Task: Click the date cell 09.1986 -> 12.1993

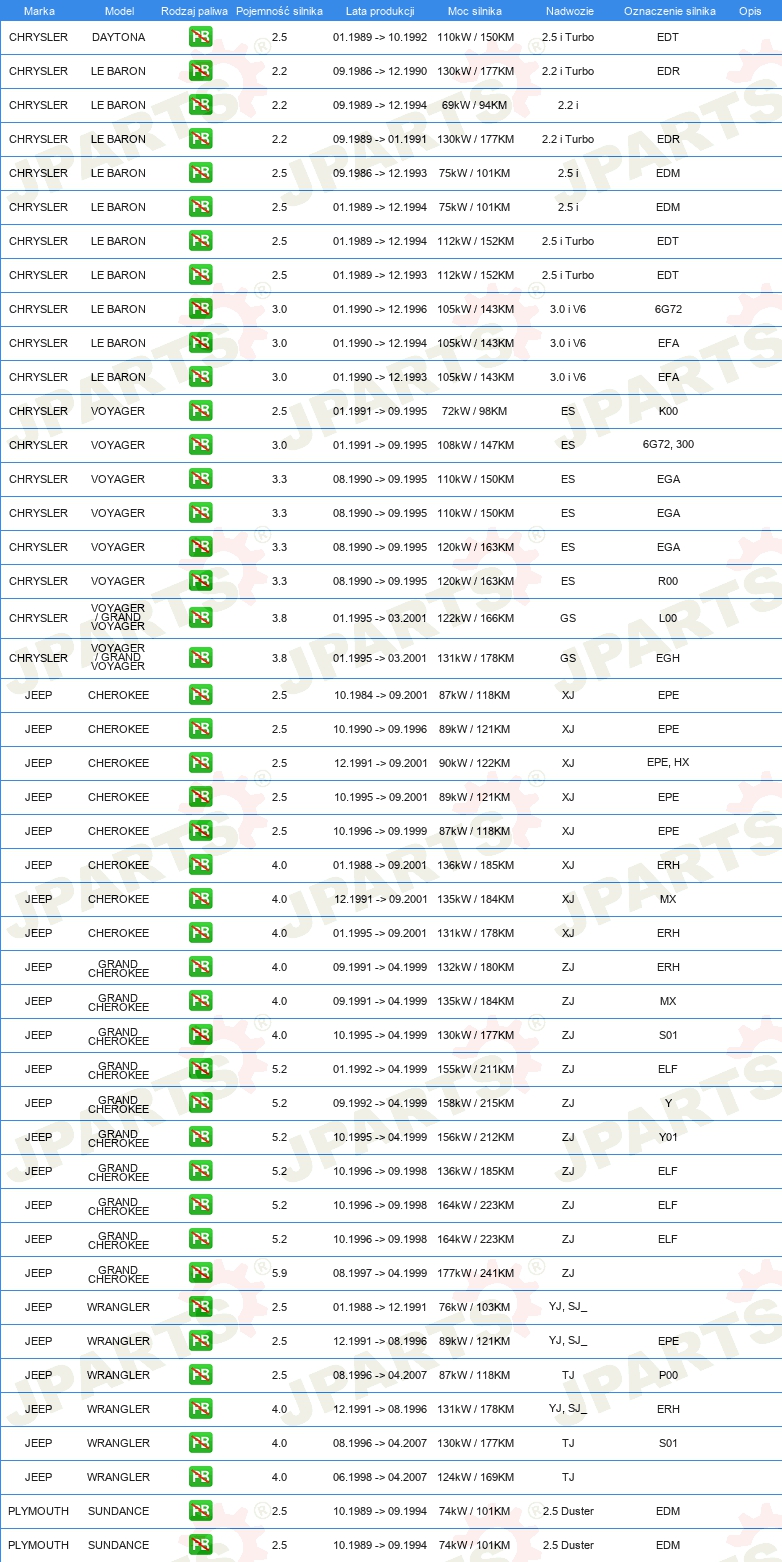Action: 380,174
